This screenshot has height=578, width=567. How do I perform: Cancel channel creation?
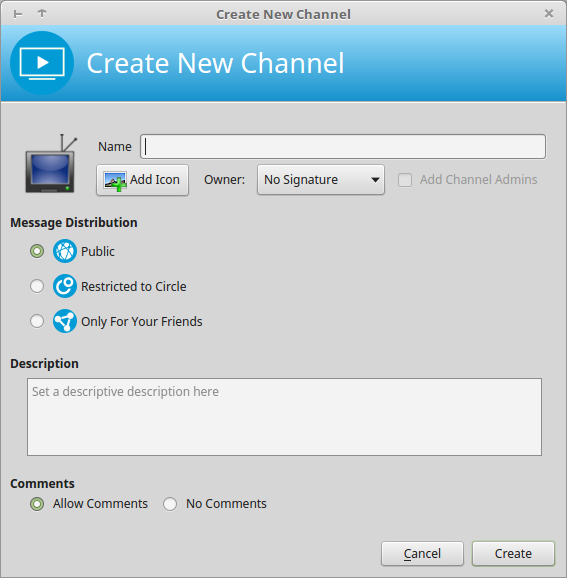click(422, 553)
